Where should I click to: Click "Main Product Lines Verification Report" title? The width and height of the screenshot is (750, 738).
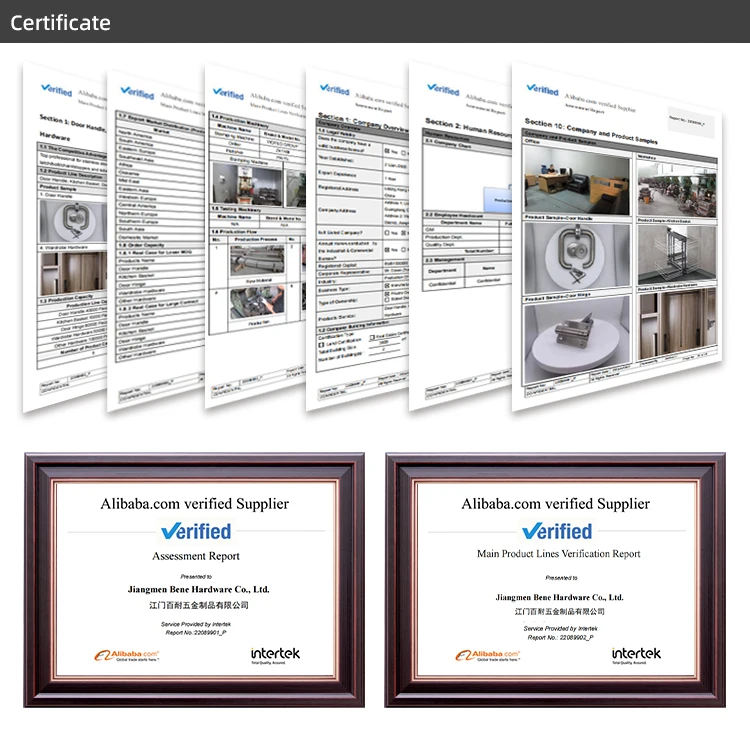click(558, 553)
